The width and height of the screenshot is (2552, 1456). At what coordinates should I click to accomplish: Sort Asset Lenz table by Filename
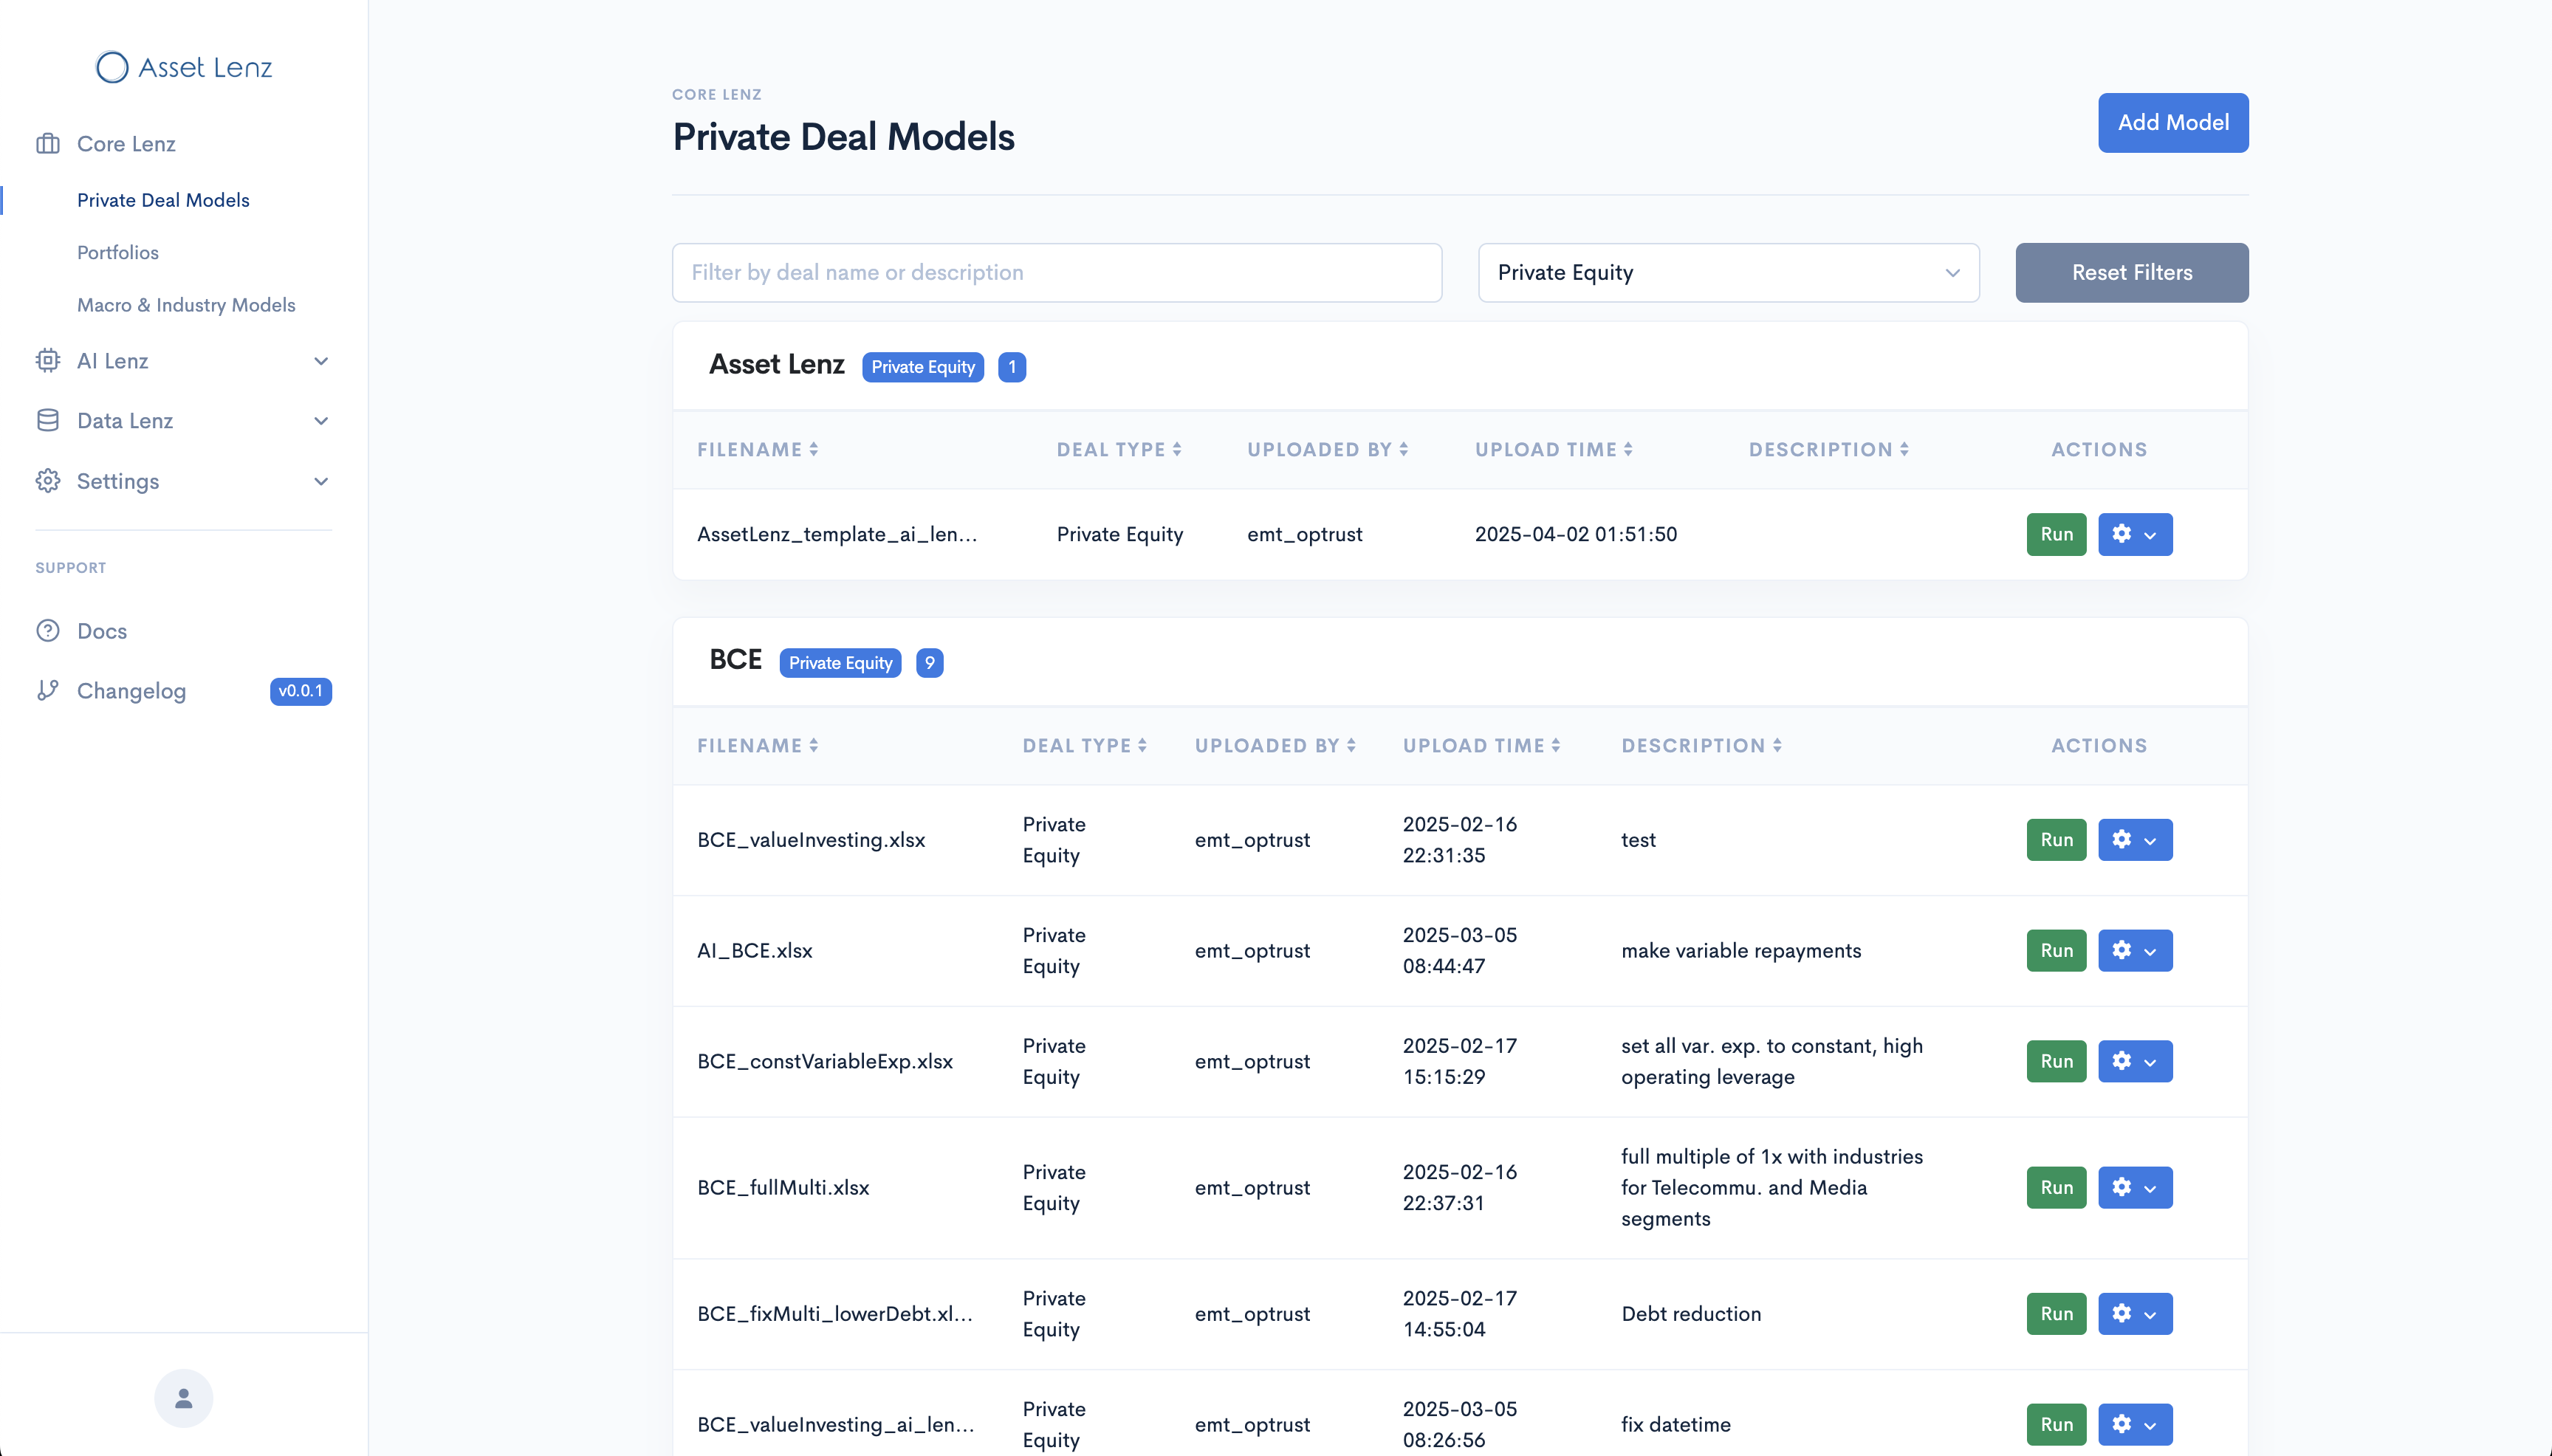tap(757, 450)
